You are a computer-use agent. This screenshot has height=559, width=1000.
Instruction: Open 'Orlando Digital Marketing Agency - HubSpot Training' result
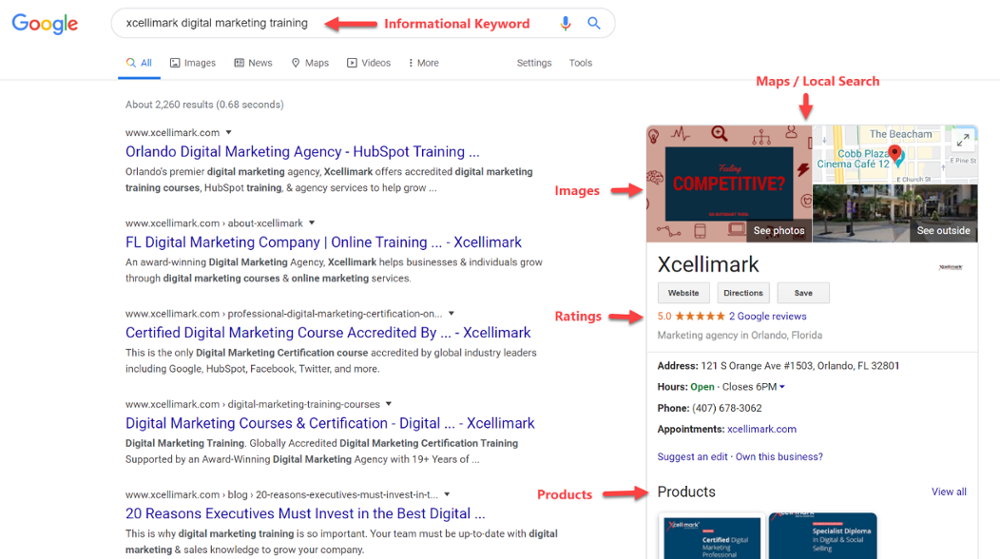(x=302, y=152)
